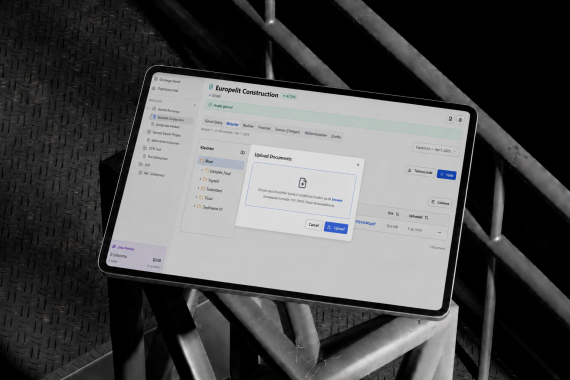Expand the Submitted folder arrow
570x380 pixels.
pyautogui.click(x=198, y=188)
